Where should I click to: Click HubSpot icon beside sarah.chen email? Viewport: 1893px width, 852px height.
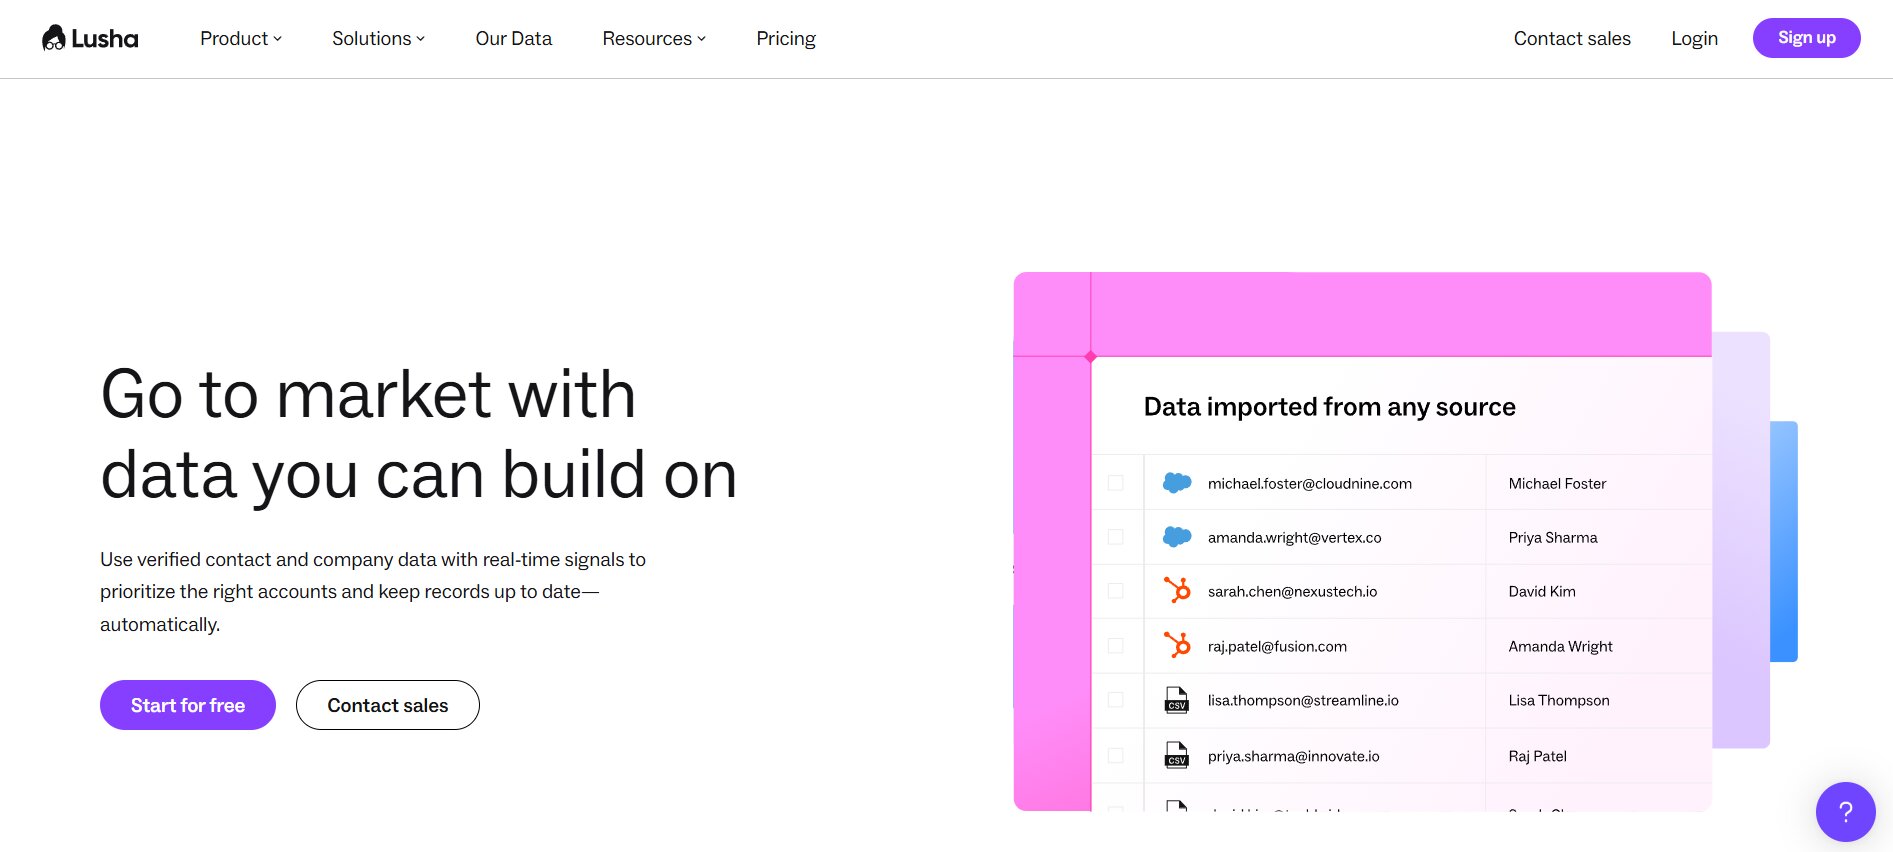coord(1177,591)
